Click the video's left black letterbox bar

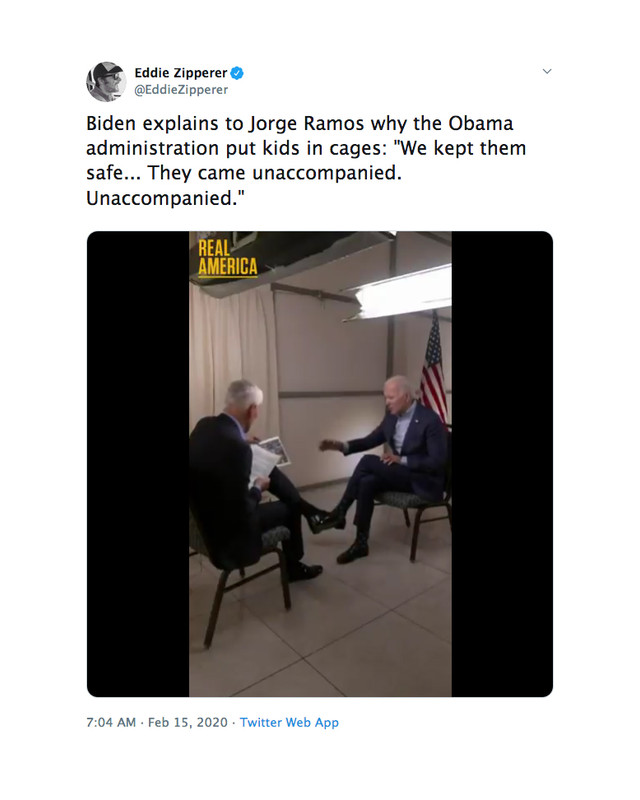138,464
